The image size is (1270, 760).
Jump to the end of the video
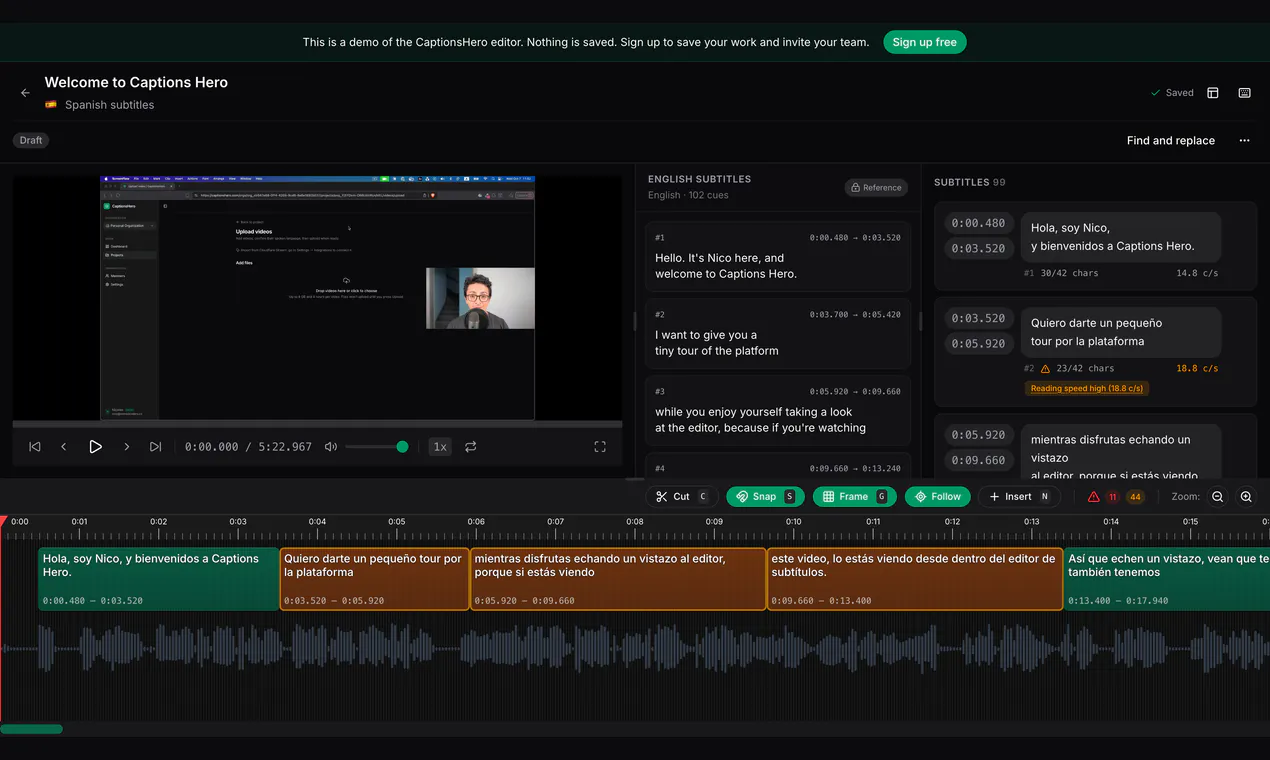tap(155, 447)
